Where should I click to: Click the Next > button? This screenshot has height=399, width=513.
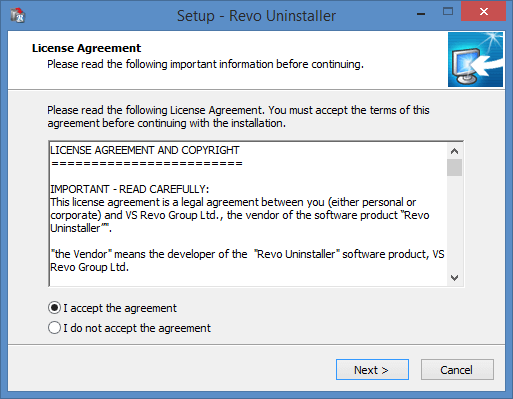(372, 370)
